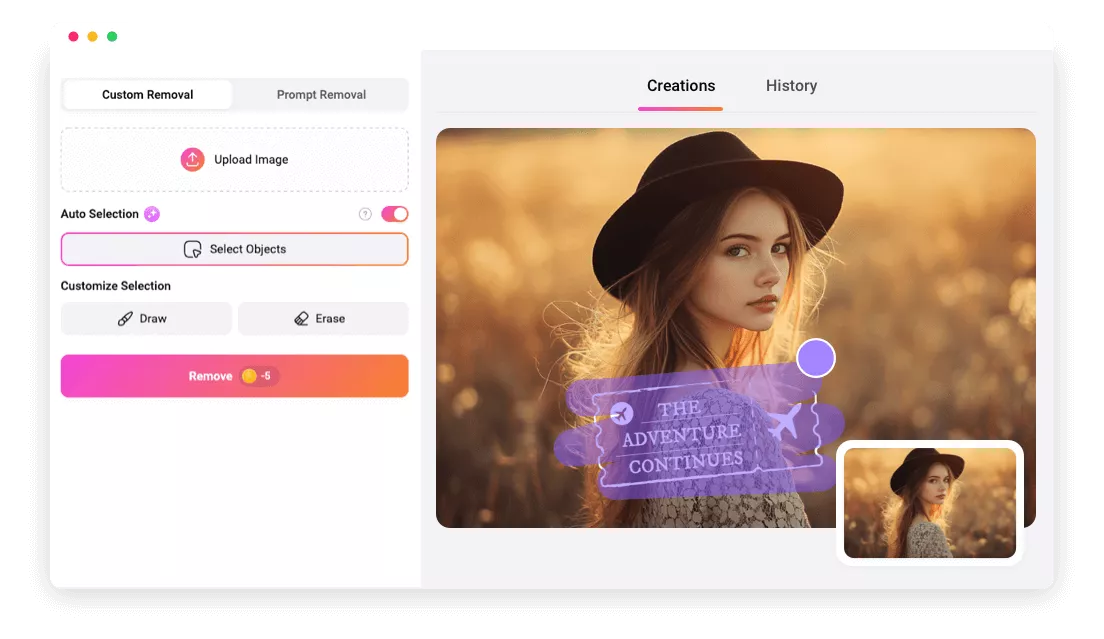Click the coin credits icon on the Remove button
The width and height of the screenshot is (1104, 639).
(x=247, y=376)
